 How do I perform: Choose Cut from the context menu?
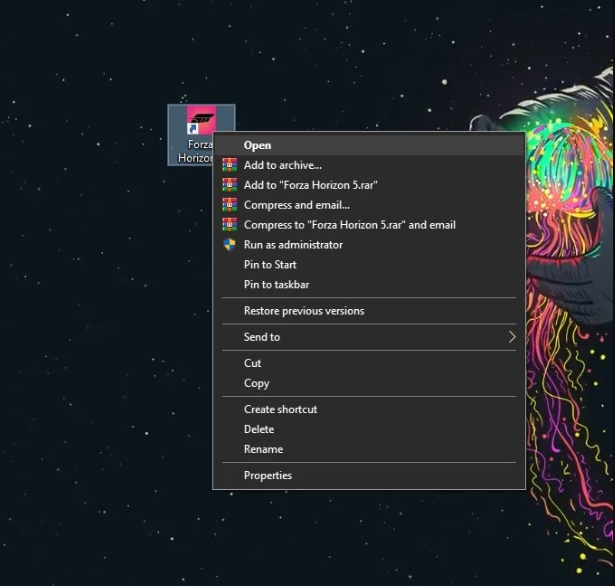click(369, 363)
